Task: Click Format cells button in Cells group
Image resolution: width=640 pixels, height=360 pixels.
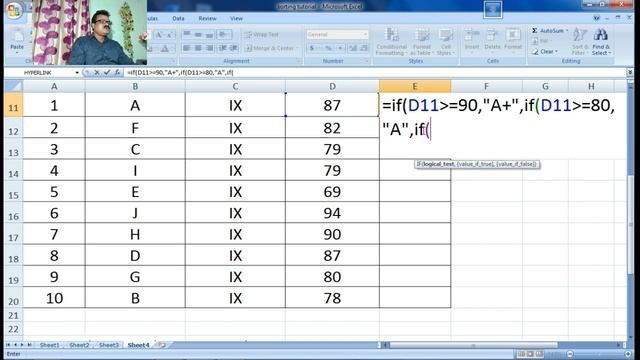Action: point(513,40)
